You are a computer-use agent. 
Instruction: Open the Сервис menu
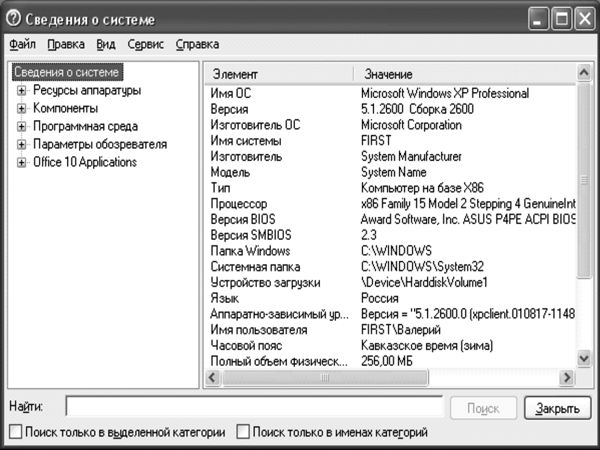click(145, 44)
